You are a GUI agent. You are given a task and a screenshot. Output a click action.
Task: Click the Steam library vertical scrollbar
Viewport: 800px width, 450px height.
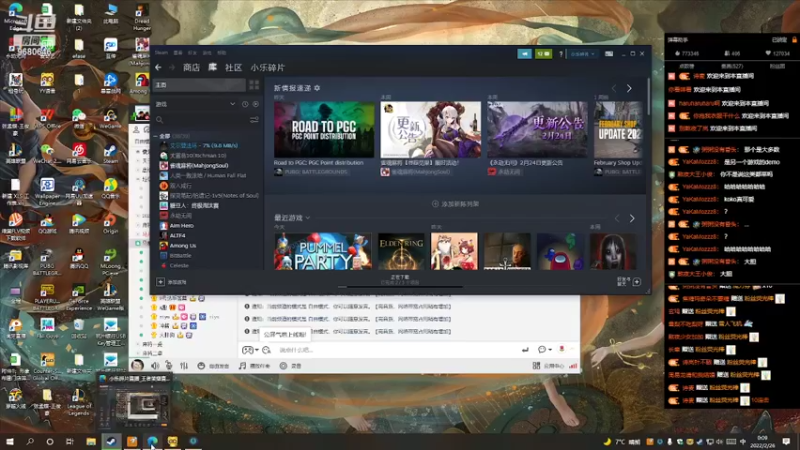648,96
